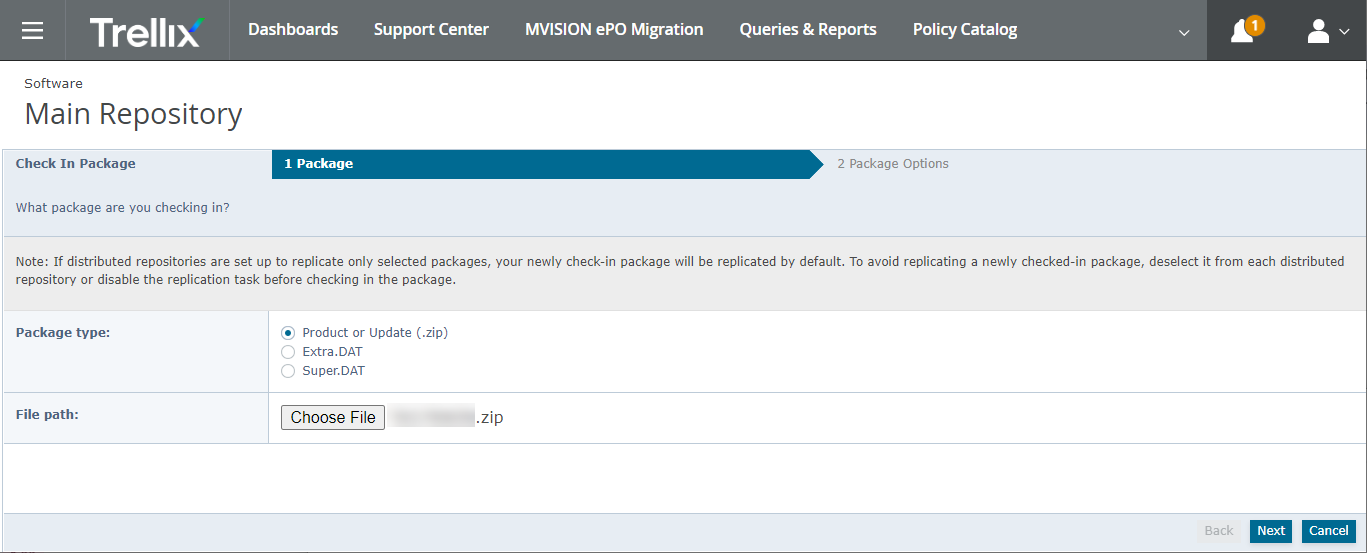Click the Check In Package label
The height and width of the screenshot is (553, 1367).
76,164
